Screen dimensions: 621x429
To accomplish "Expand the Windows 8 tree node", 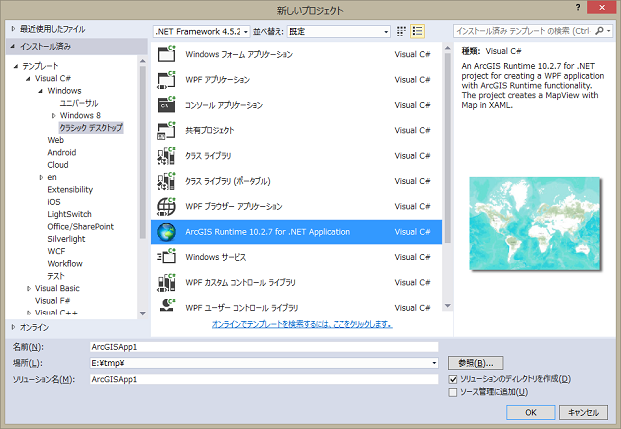I will [x=53, y=115].
